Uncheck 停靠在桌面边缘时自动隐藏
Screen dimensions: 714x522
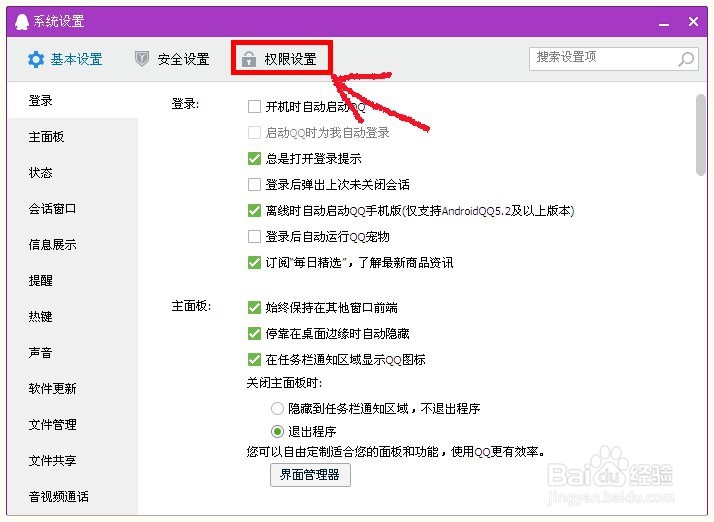[x=254, y=333]
